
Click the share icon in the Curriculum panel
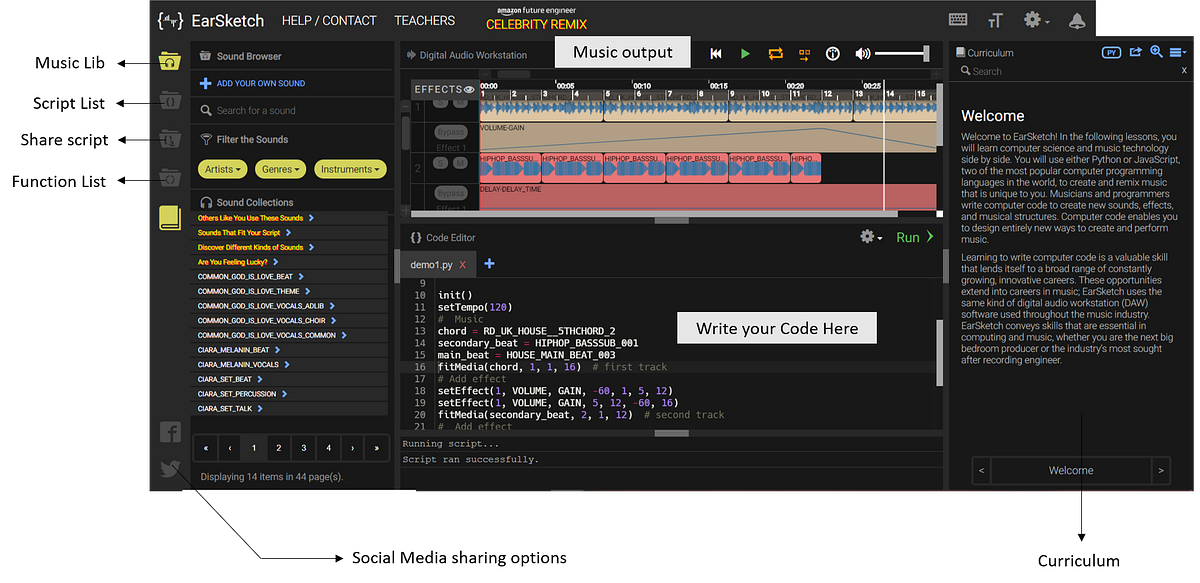(x=1138, y=52)
